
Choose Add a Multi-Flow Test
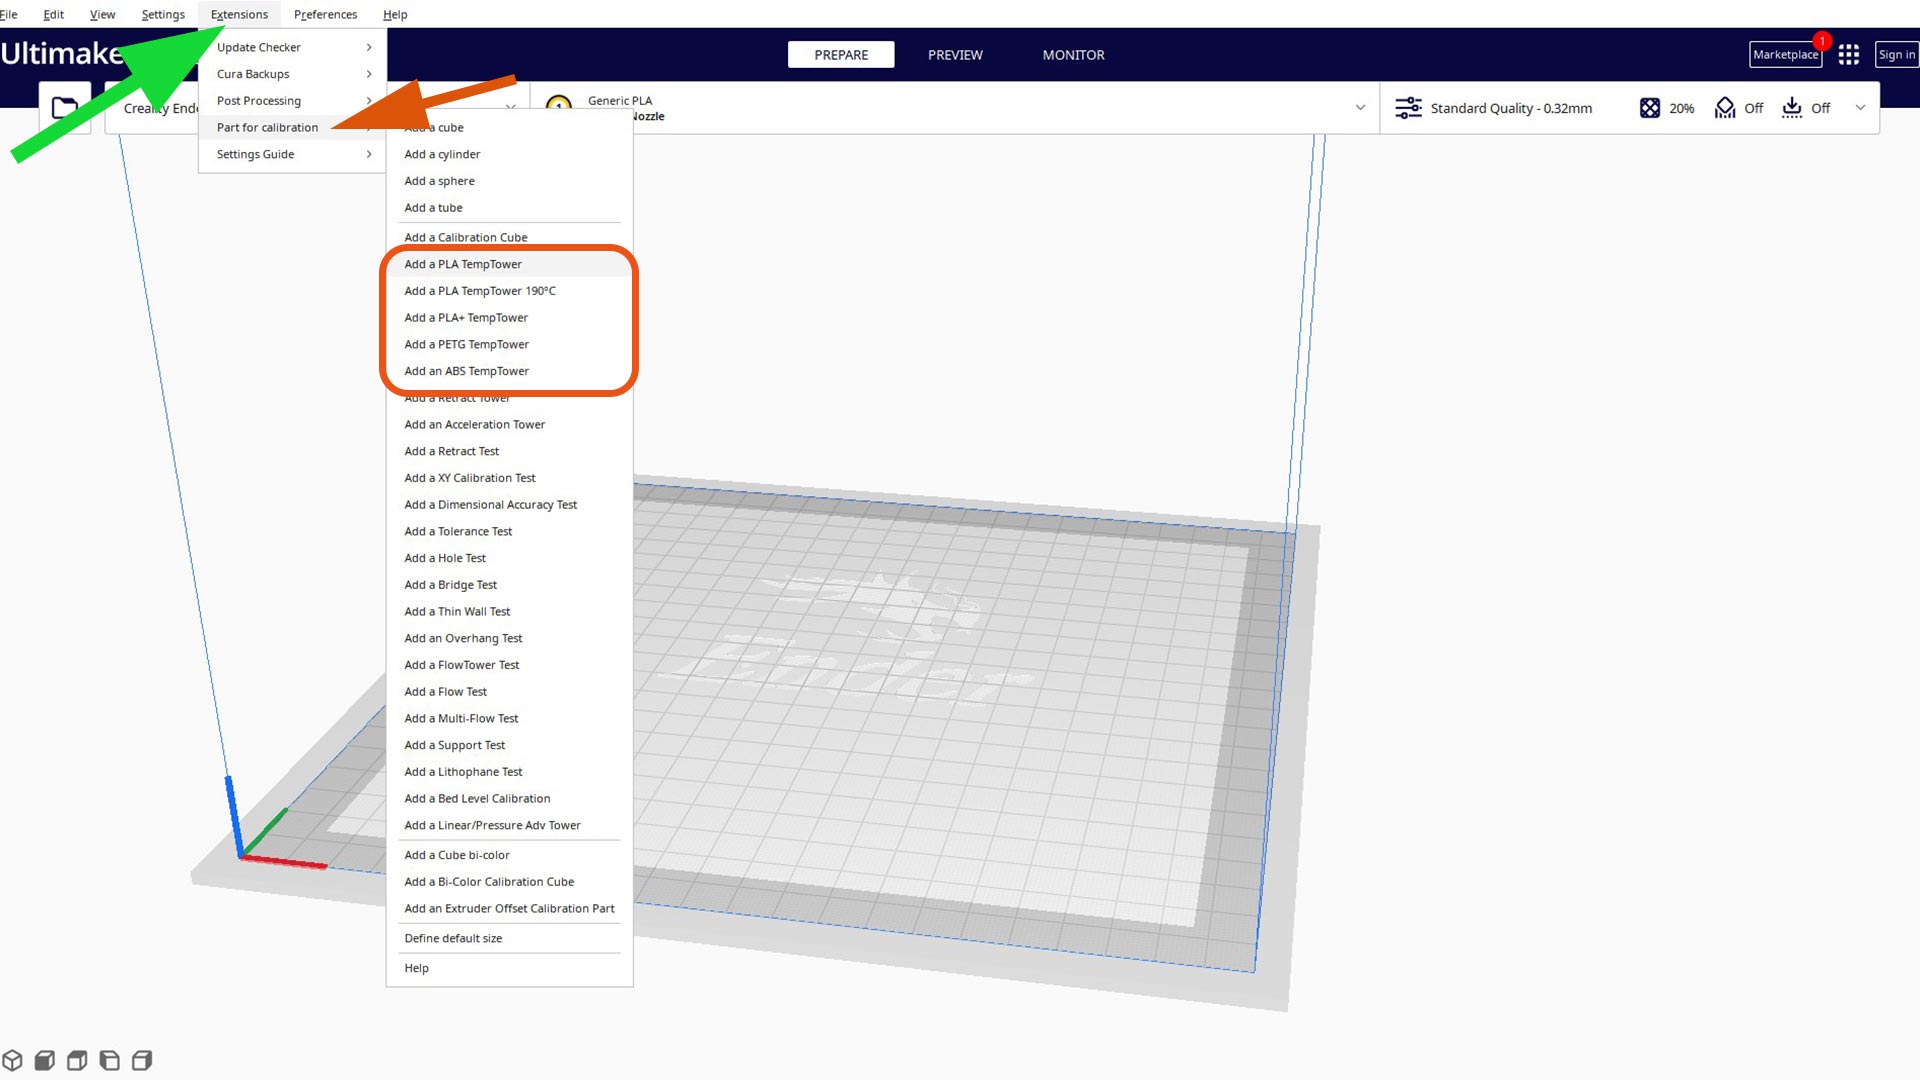[509, 719]
